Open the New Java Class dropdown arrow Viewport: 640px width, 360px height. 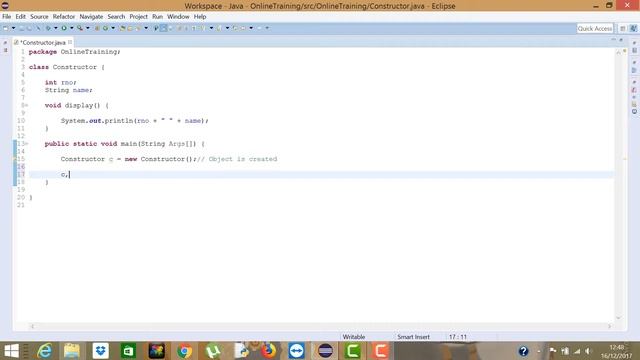pyautogui.click(x=113, y=28)
